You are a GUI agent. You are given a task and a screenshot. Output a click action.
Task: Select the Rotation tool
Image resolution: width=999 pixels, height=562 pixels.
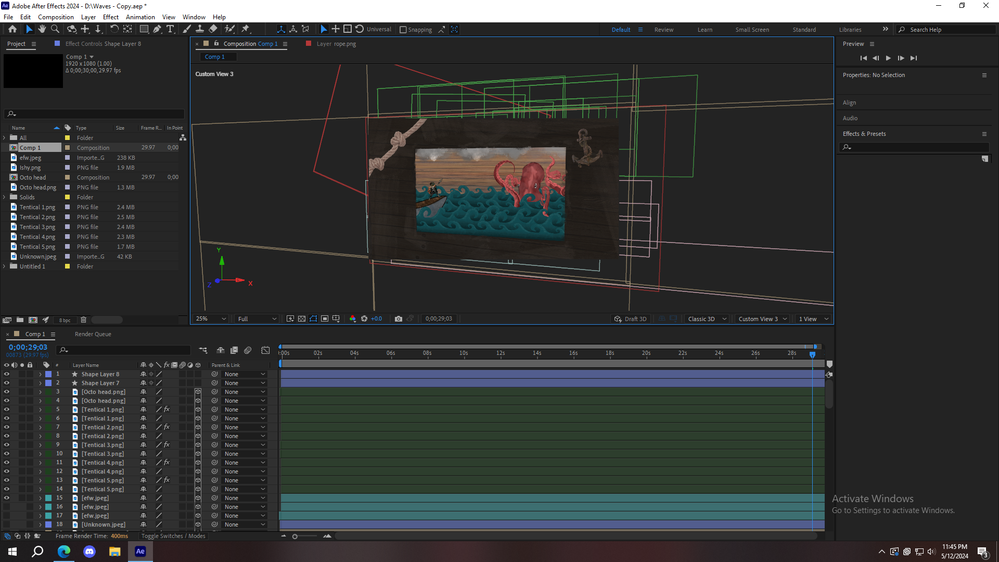[114, 29]
